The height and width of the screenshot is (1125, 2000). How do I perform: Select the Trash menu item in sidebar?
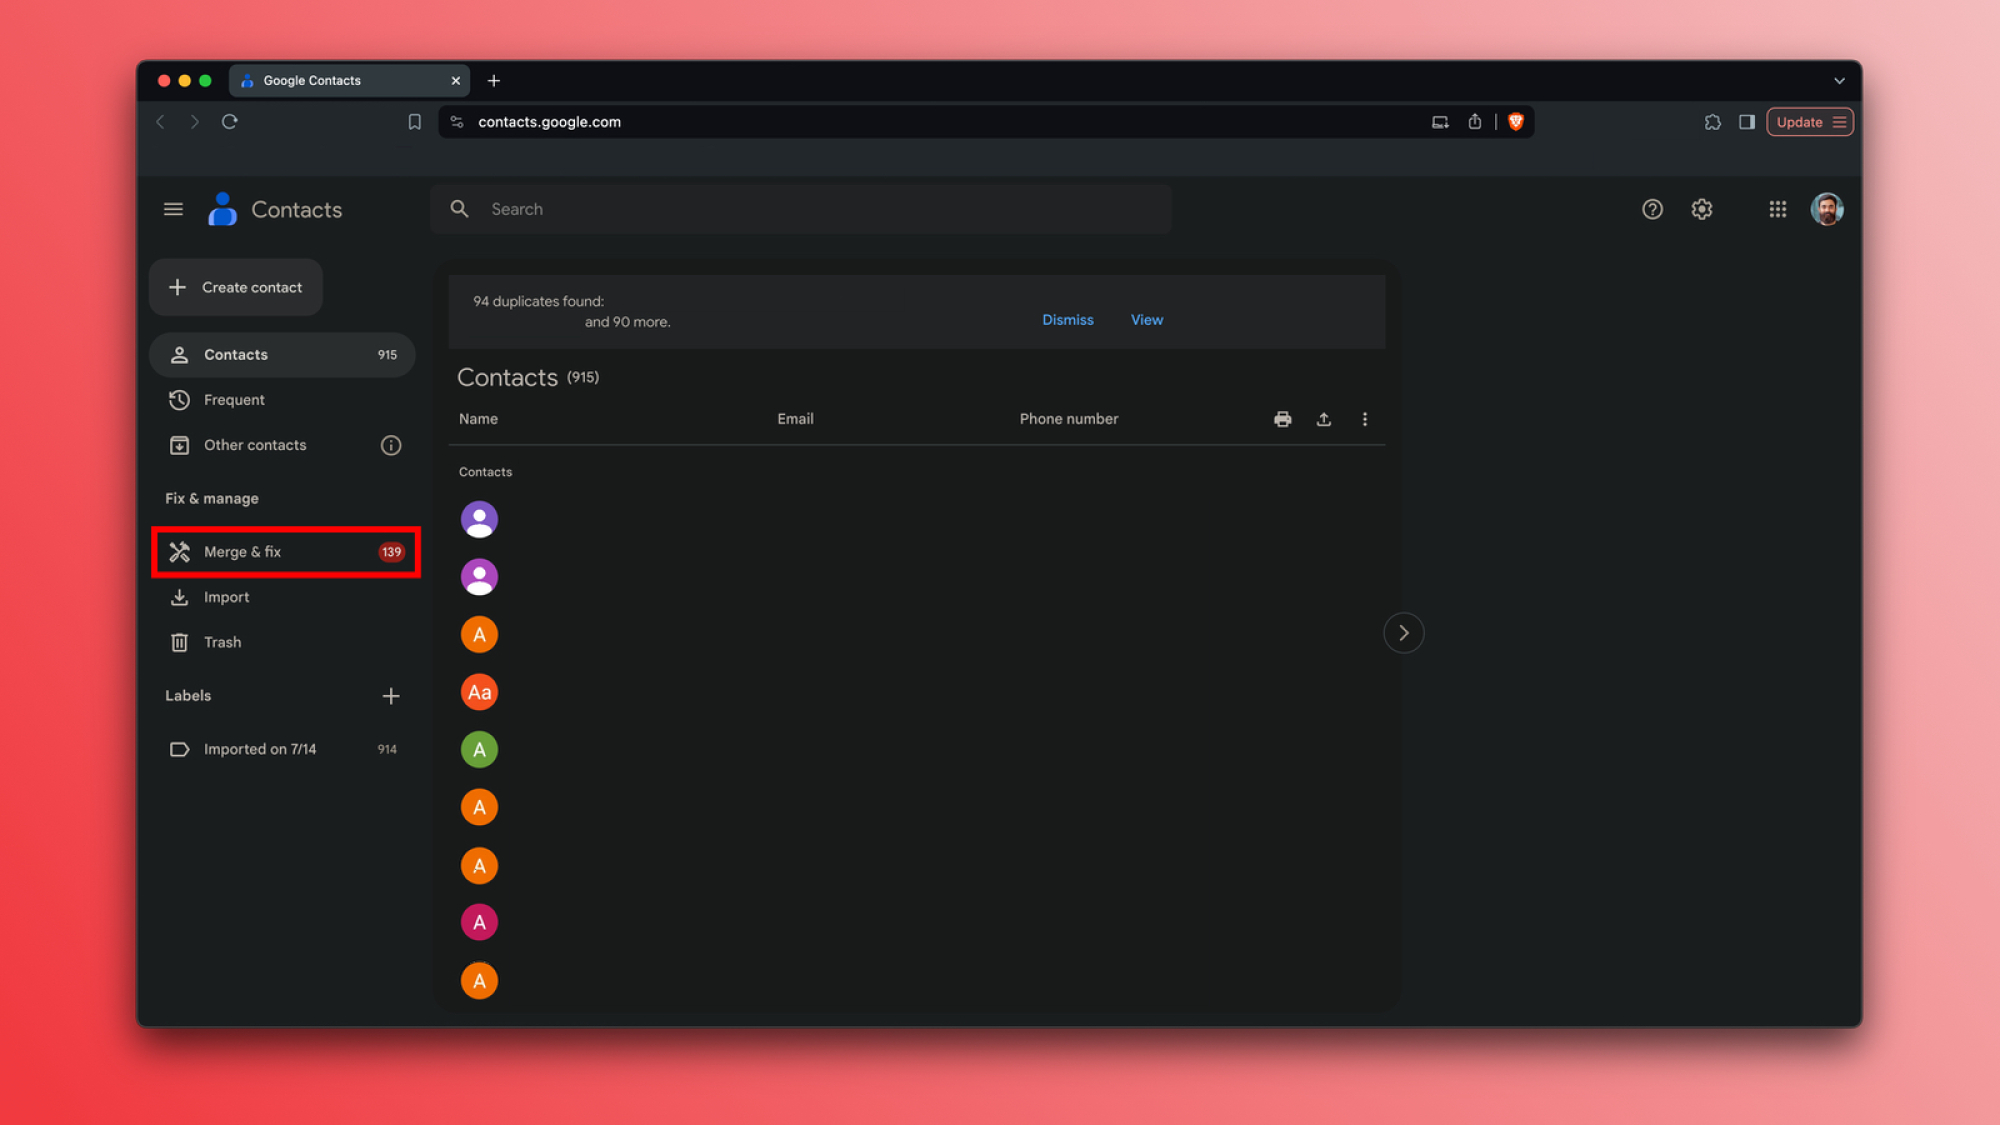223,641
